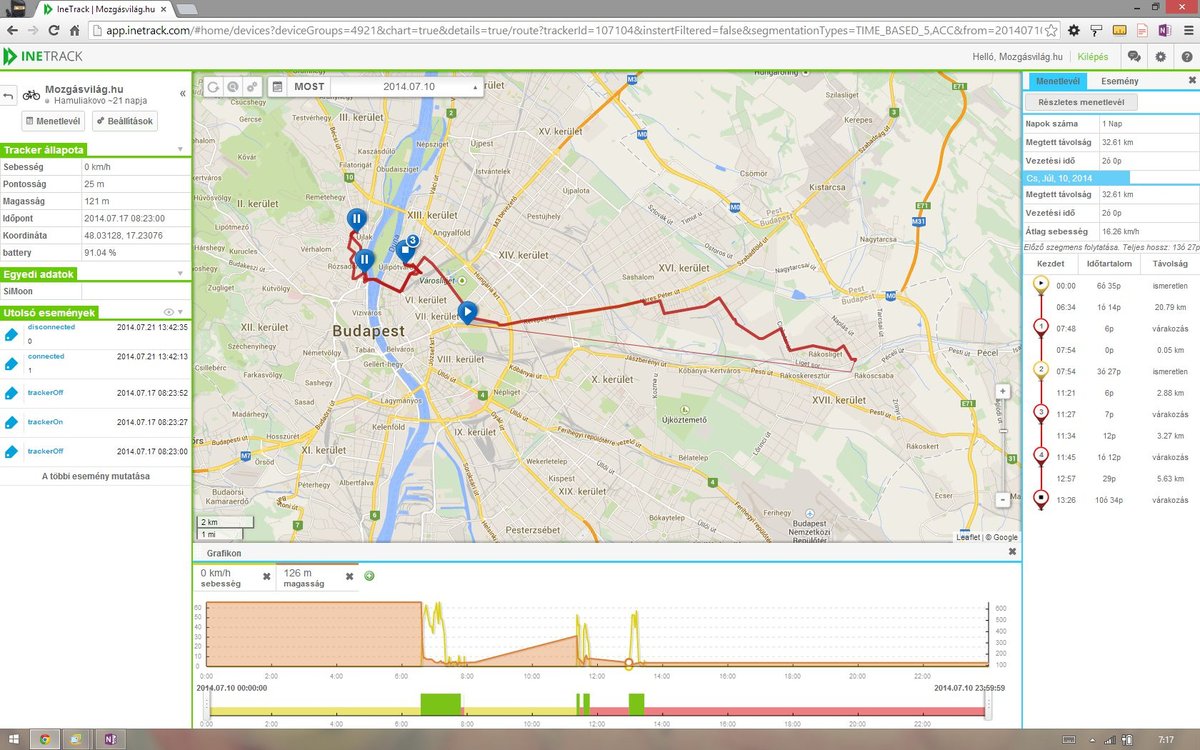Click the browser home button
The height and width of the screenshot is (750, 1200).
[74, 30]
